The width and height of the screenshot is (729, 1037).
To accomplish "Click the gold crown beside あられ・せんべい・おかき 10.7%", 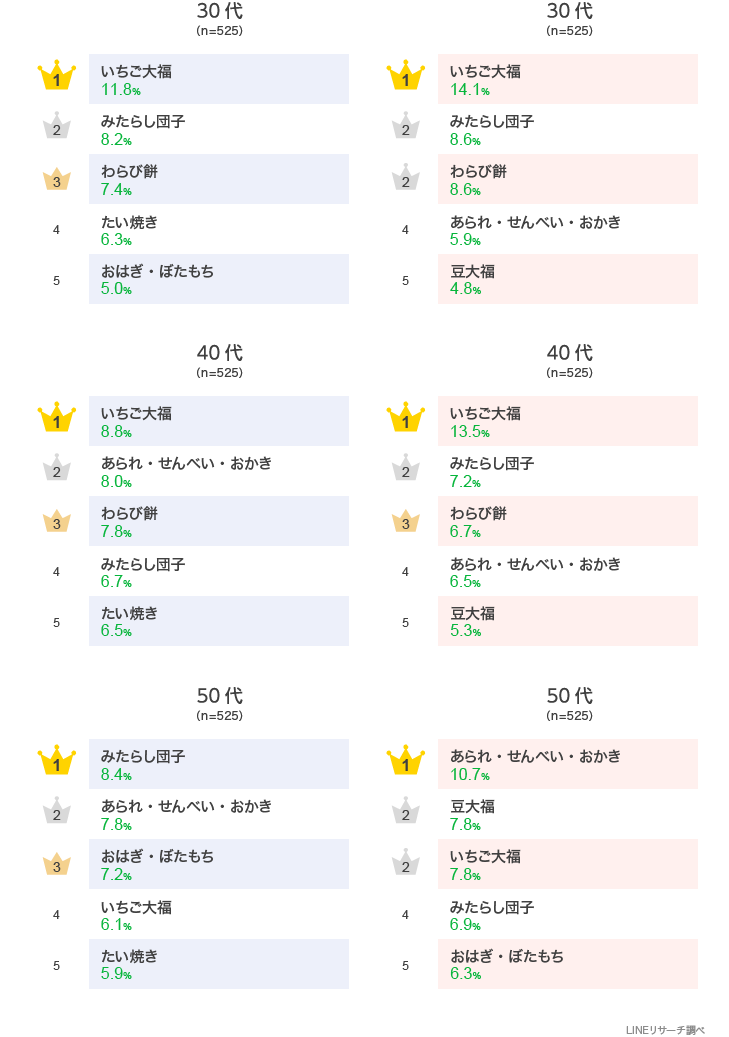I will (x=406, y=762).
